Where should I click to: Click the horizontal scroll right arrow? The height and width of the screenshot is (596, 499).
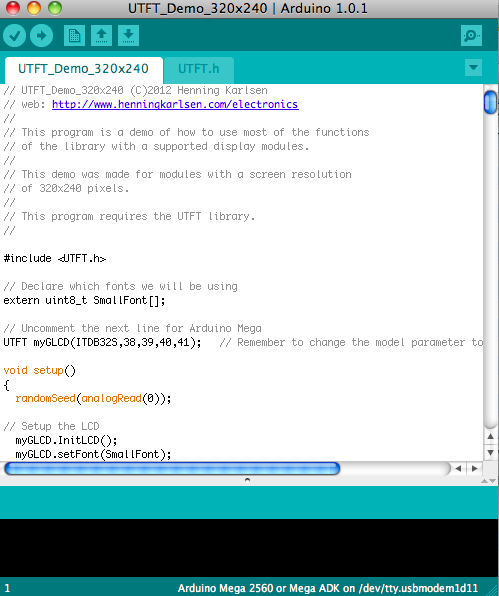click(475, 468)
